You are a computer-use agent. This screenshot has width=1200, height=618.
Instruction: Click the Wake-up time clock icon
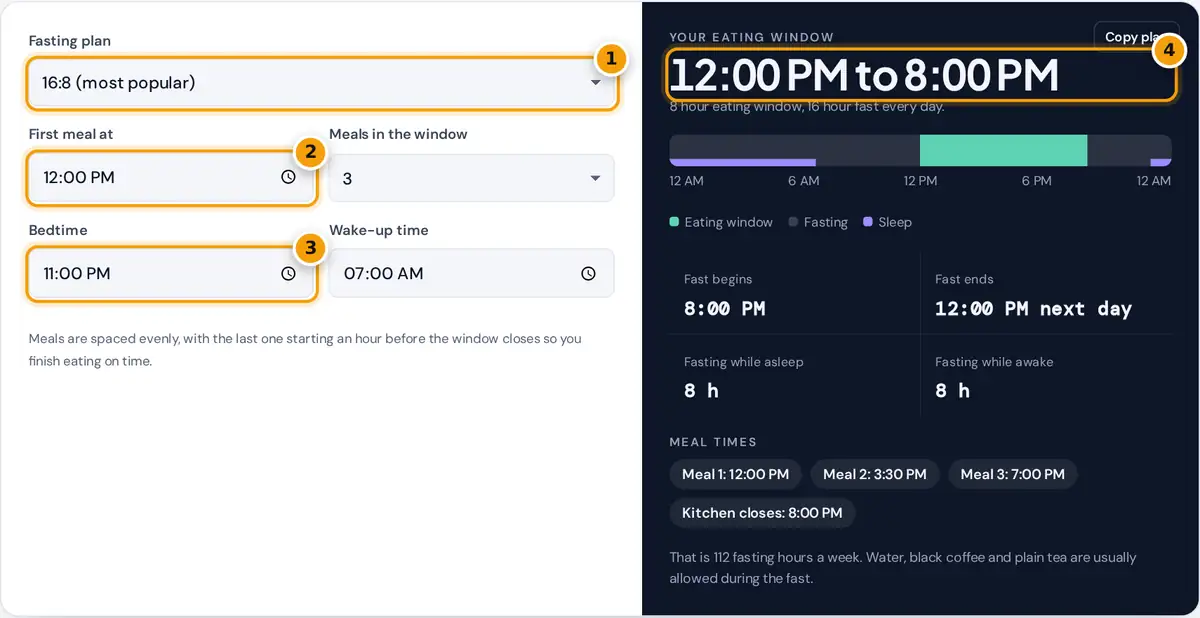point(588,273)
